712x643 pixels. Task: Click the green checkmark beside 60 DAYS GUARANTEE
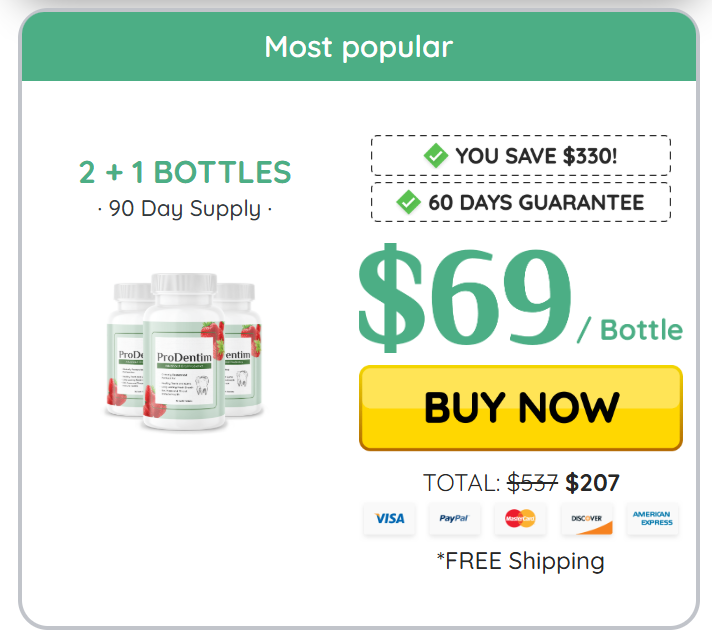click(408, 202)
